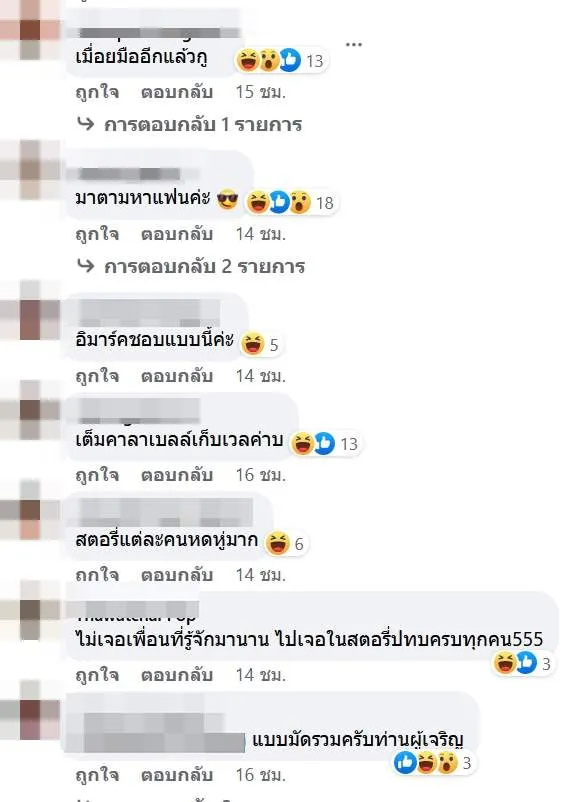
Task: Like the มาตามหาแฟนค่ะ comment with ถูกใจ
Action: click(x=97, y=234)
